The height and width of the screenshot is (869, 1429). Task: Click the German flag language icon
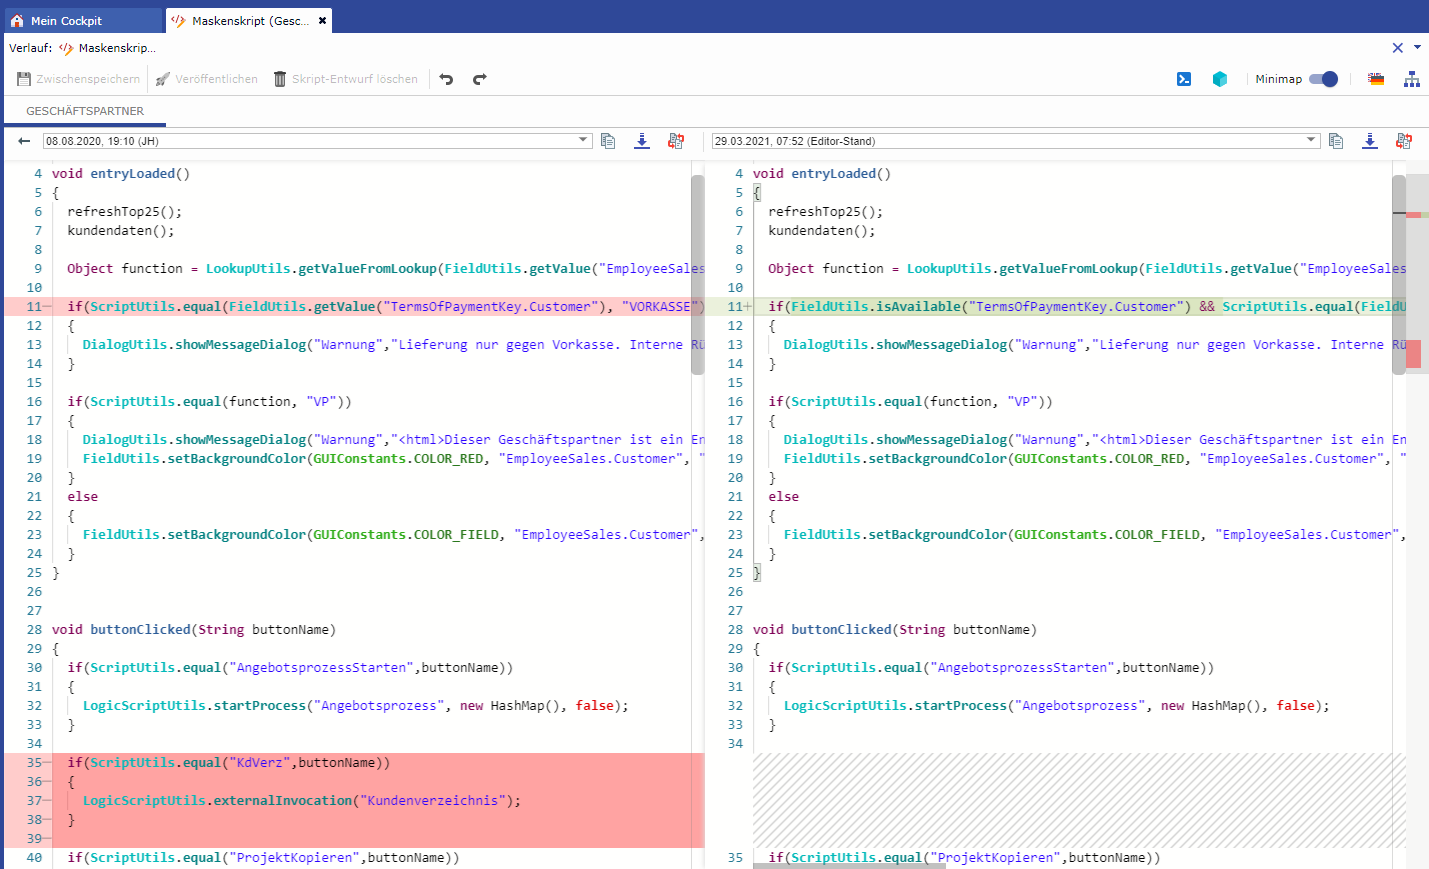1376,79
